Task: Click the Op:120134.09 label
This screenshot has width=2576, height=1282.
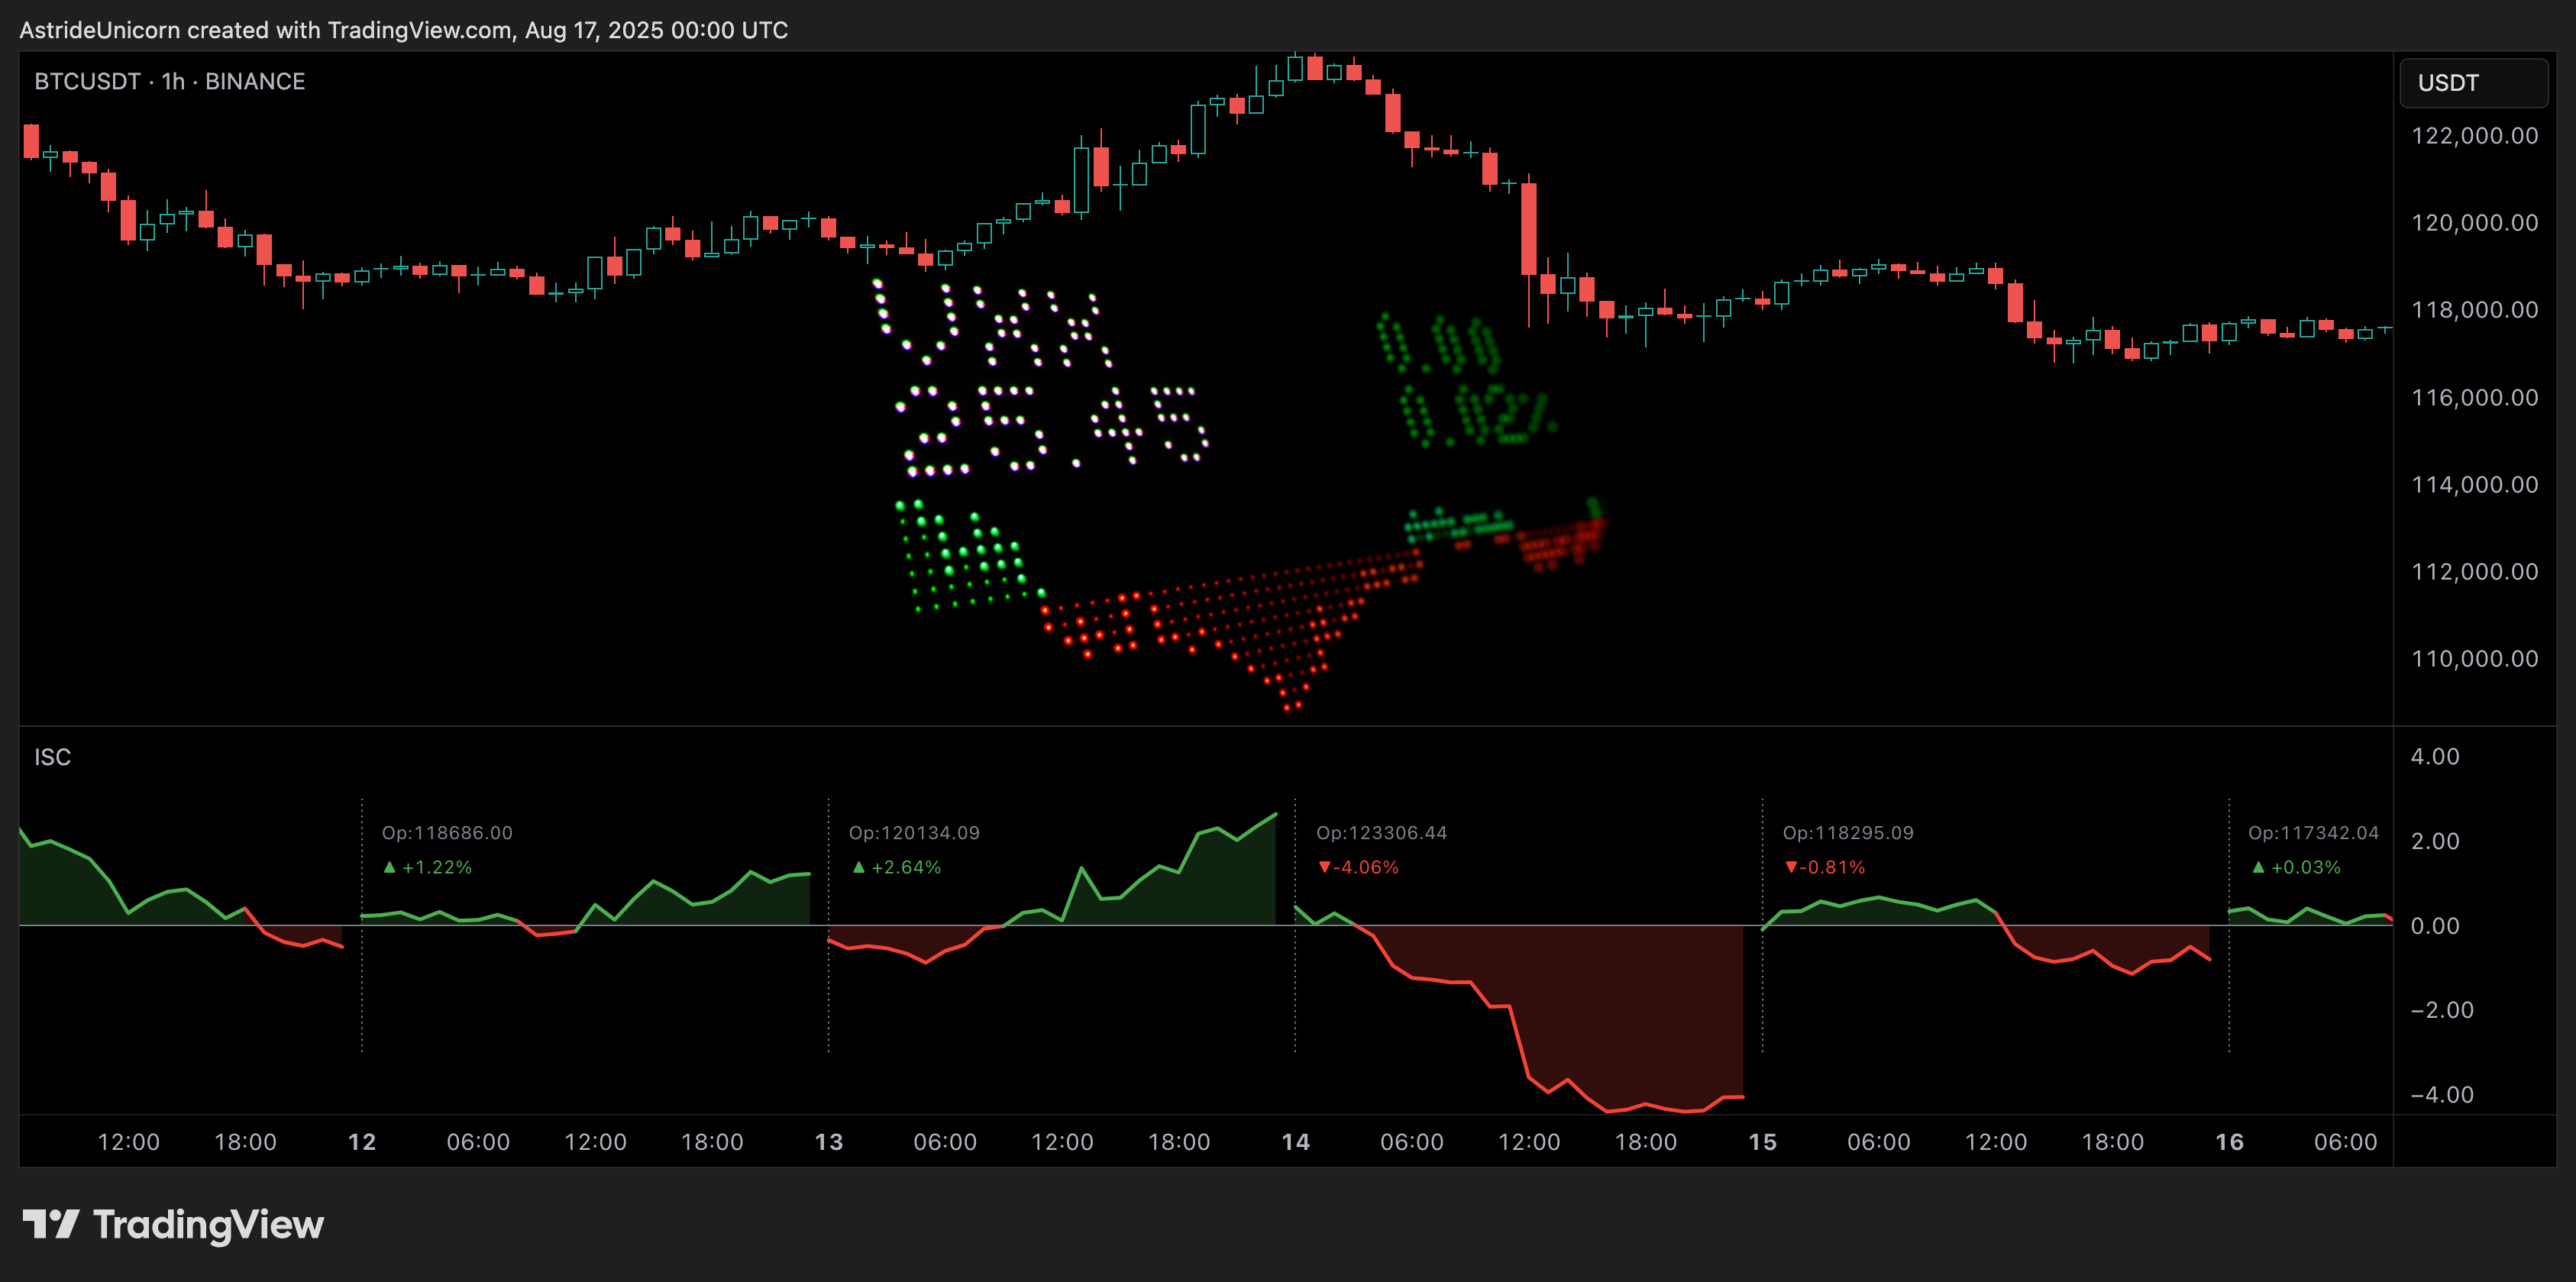Action: point(914,833)
